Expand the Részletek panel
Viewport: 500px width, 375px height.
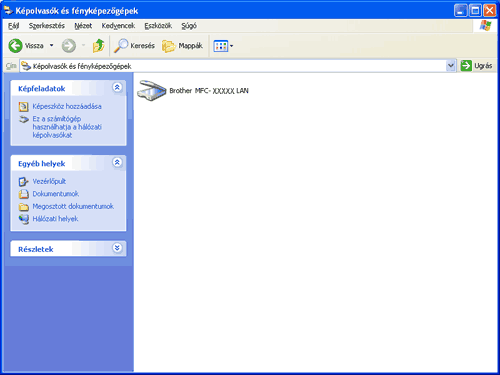coord(117,248)
